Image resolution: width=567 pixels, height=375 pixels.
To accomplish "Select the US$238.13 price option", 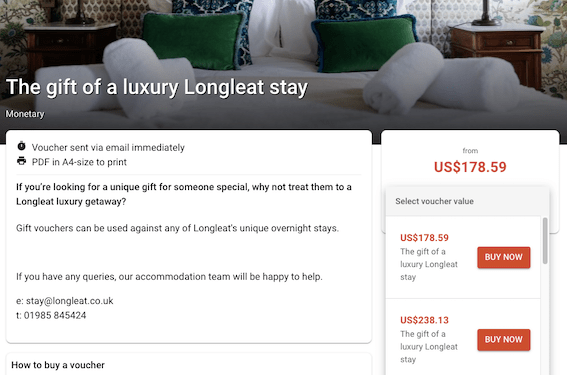I will pyautogui.click(x=424, y=320).
